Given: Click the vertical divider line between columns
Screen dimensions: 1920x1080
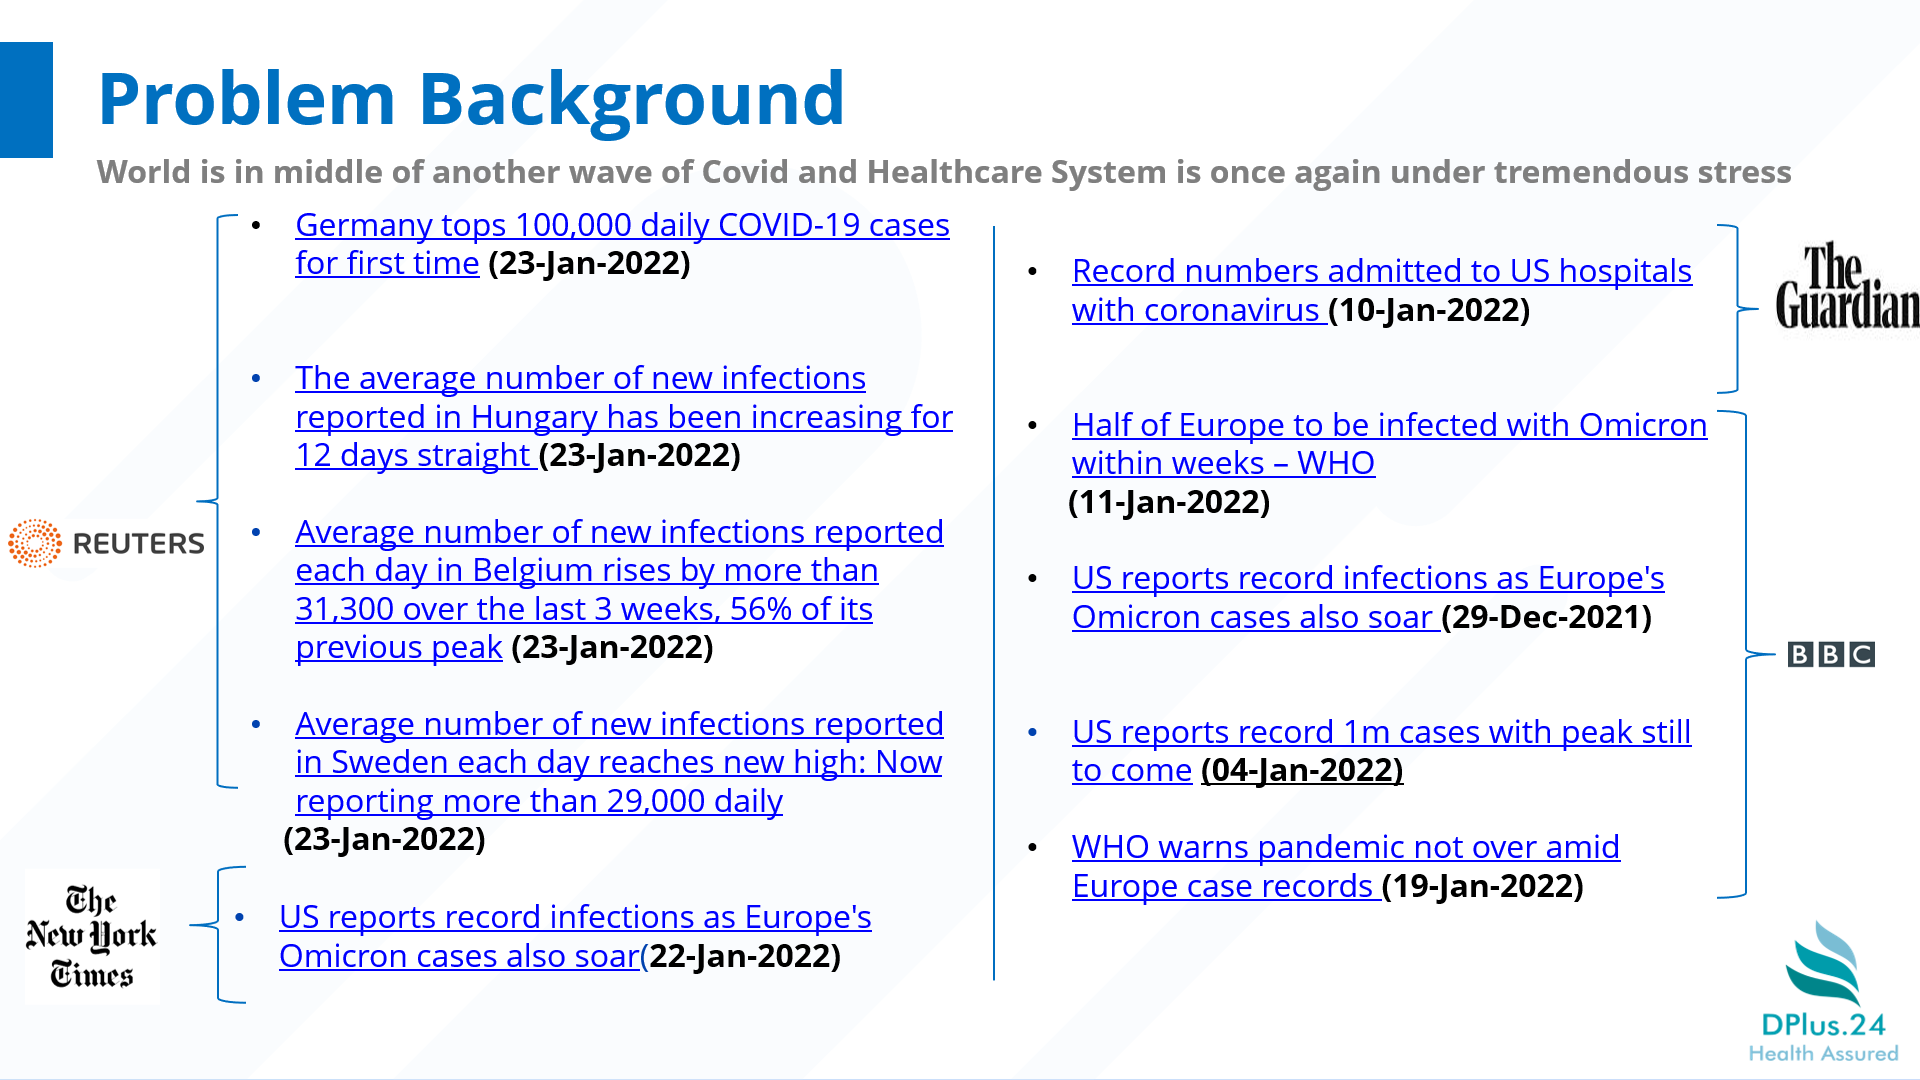Looking at the screenshot, I should [x=994, y=600].
